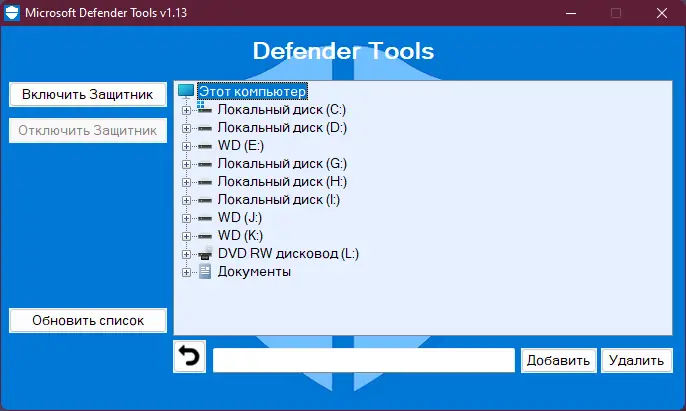Click the Добавить button
Viewport: 686px width, 411px height.
click(558, 360)
